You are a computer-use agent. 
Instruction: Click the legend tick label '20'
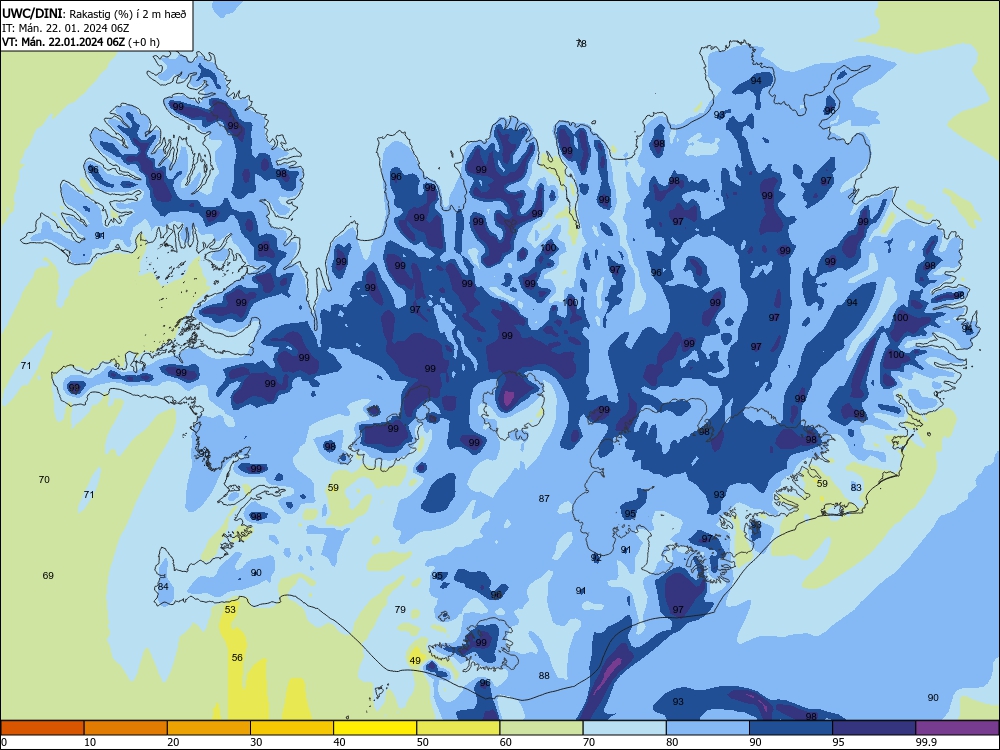pyautogui.click(x=173, y=742)
